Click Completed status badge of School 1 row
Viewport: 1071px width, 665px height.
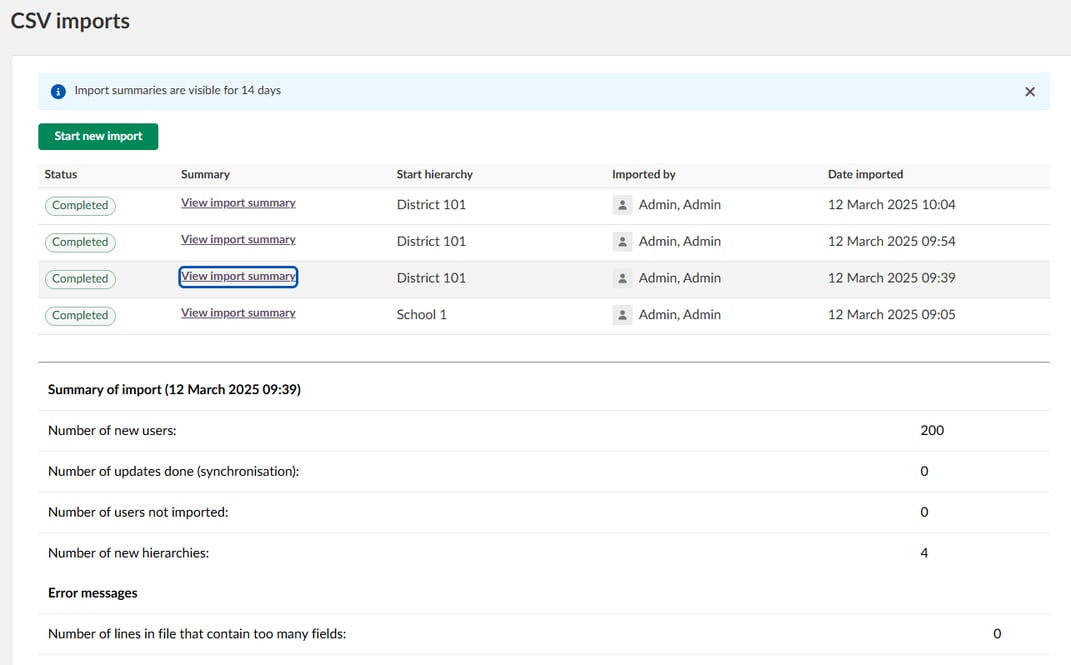coord(80,315)
